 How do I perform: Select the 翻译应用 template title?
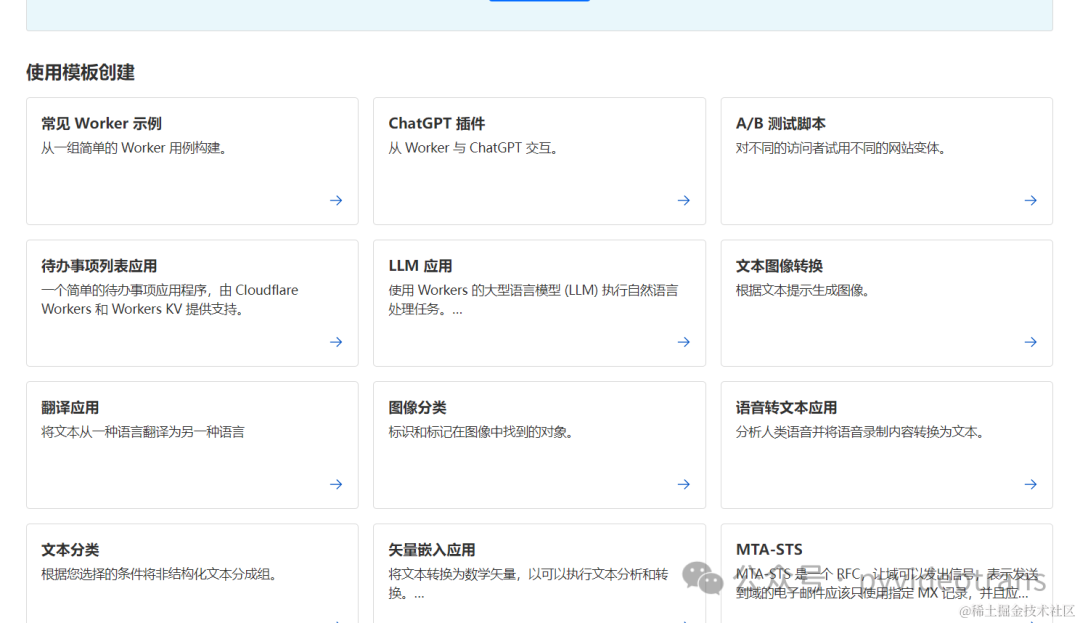[x=70, y=408]
